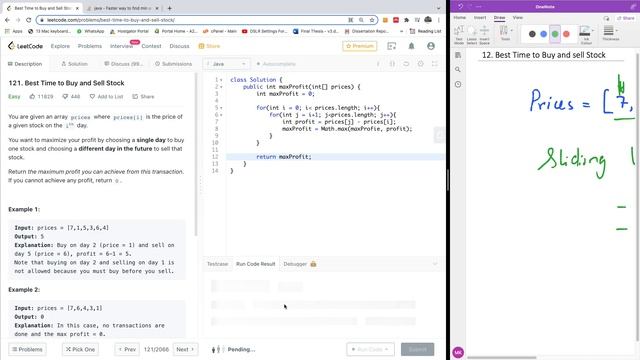The image size is (640, 360).
Task: Click the Premium button
Action: point(360,46)
